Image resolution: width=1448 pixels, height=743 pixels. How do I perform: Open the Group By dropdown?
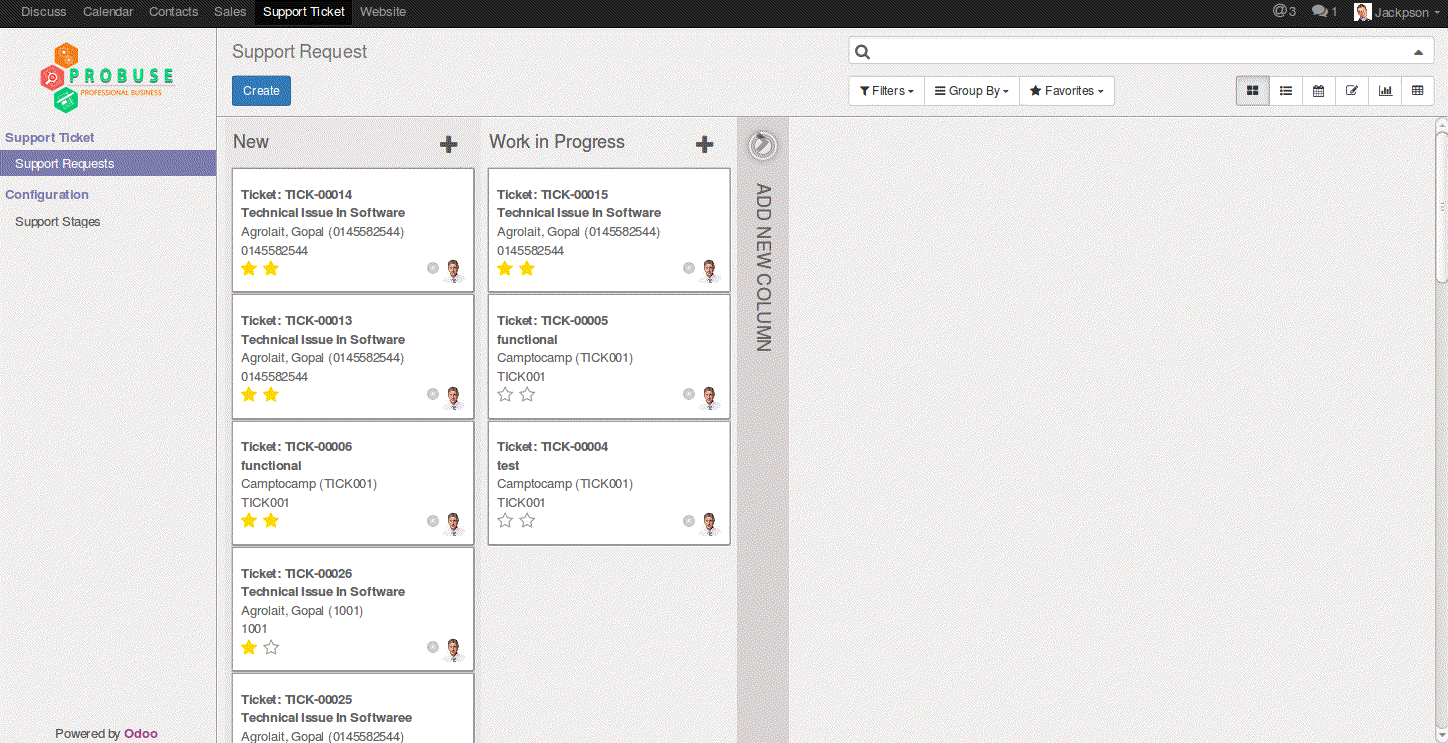tap(972, 91)
